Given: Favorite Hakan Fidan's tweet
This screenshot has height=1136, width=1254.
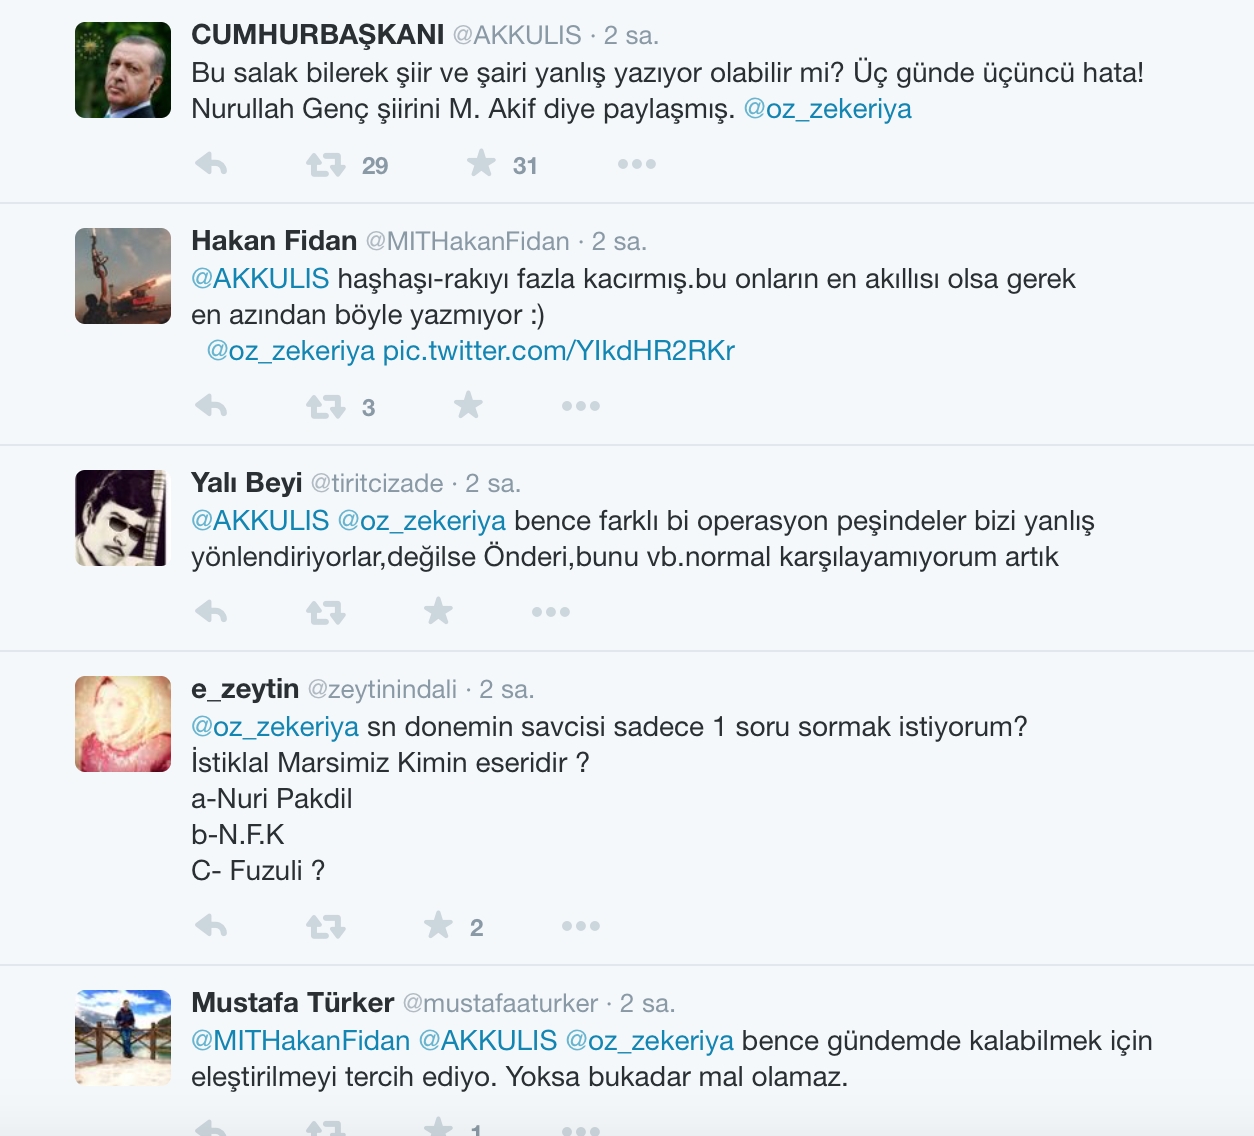Looking at the screenshot, I should (468, 405).
